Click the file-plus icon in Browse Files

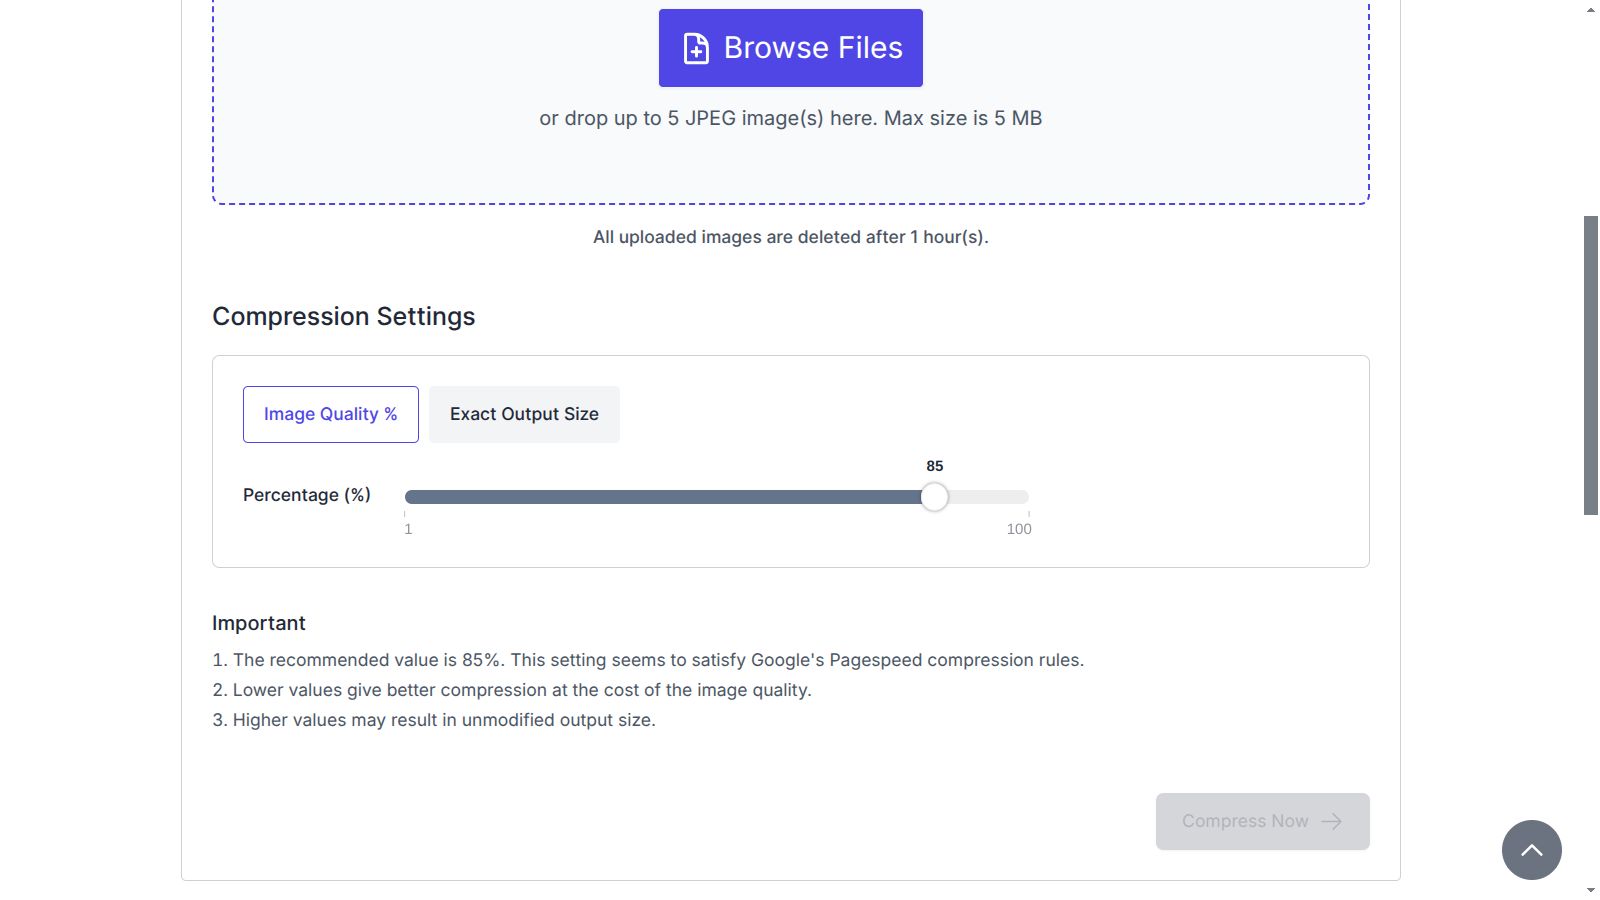point(696,48)
